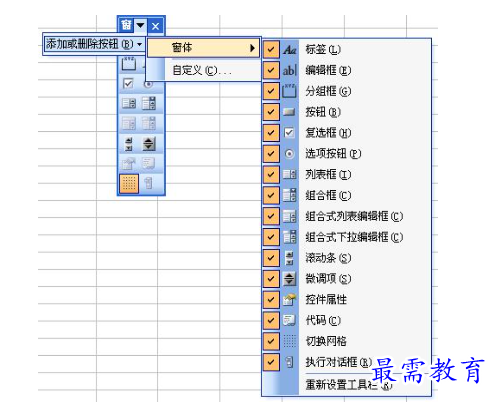This screenshot has height=402, width=493.
Task: Select the Spinner tool in floating toolbar
Action: [x=149, y=144]
